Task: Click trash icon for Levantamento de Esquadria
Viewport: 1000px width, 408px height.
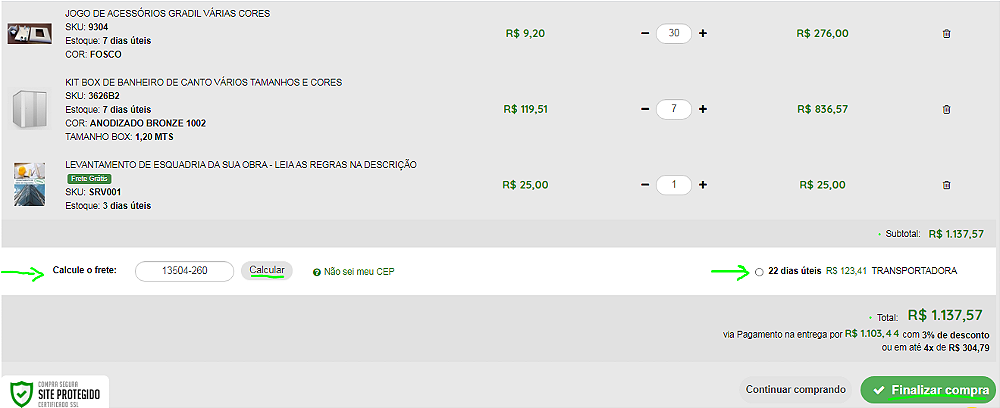Action: (x=946, y=185)
